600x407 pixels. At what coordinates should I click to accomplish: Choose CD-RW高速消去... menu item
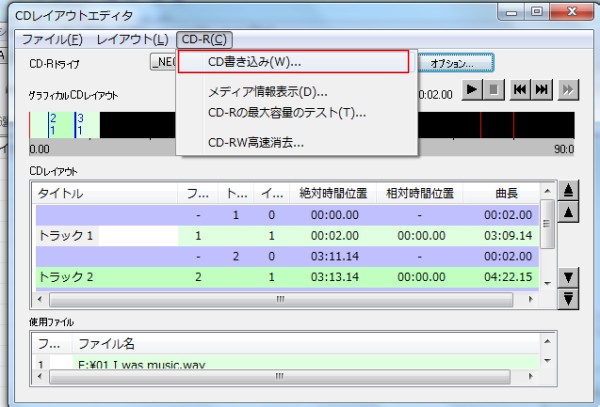pyautogui.click(x=256, y=142)
